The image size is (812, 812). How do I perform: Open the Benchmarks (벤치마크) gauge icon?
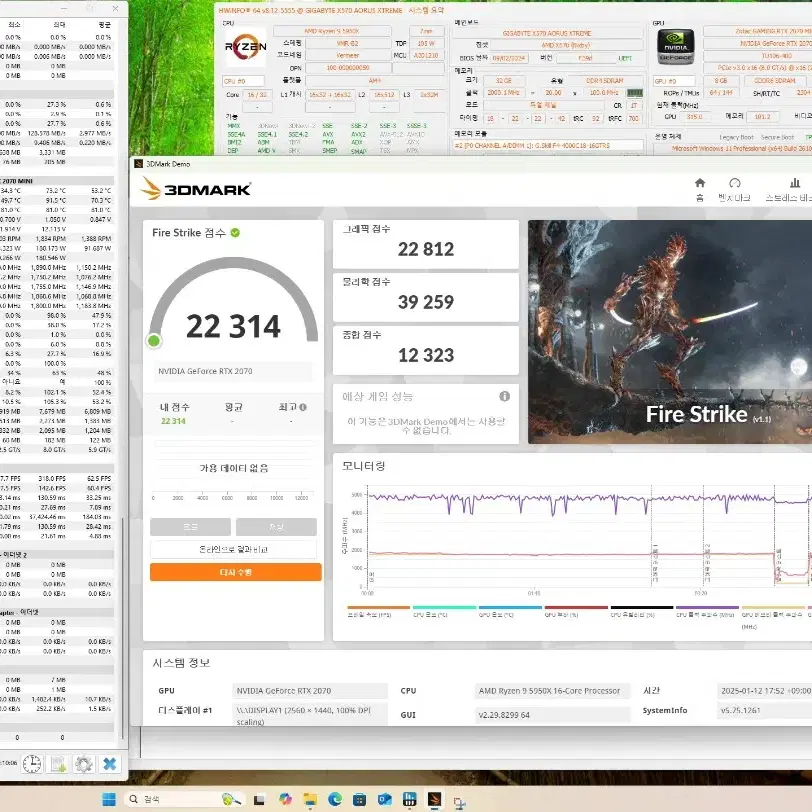[x=734, y=183]
